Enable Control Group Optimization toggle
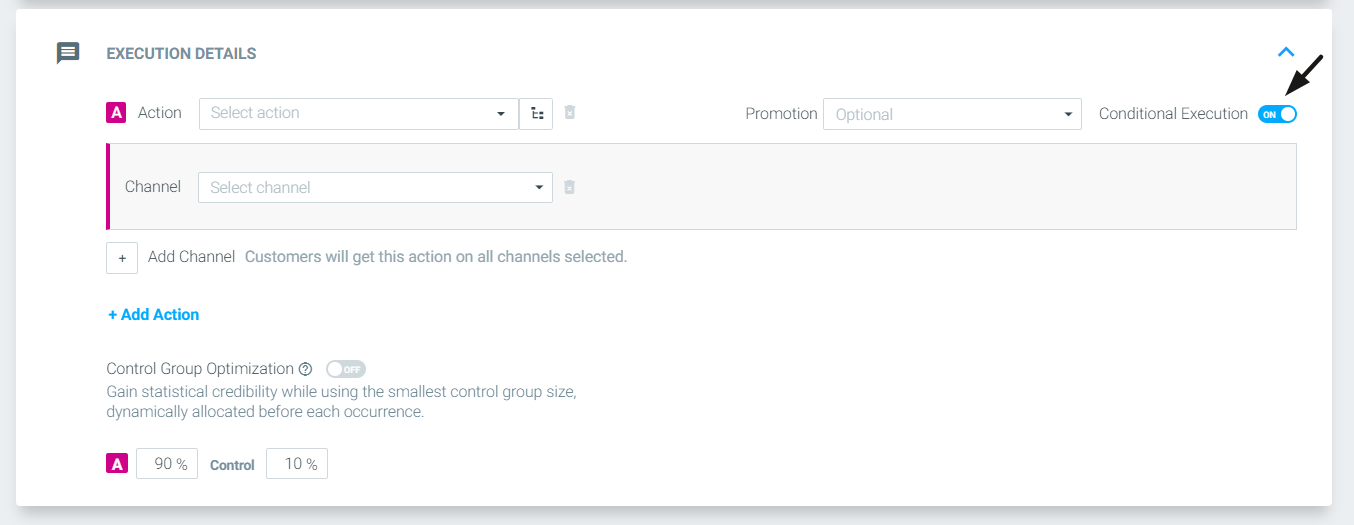1354x525 pixels. click(x=346, y=369)
